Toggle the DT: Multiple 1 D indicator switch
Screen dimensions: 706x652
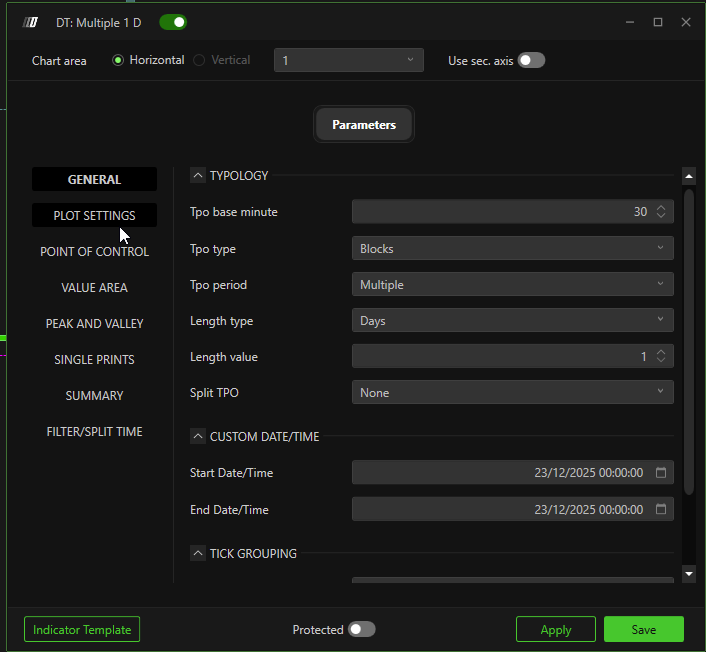(x=173, y=22)
